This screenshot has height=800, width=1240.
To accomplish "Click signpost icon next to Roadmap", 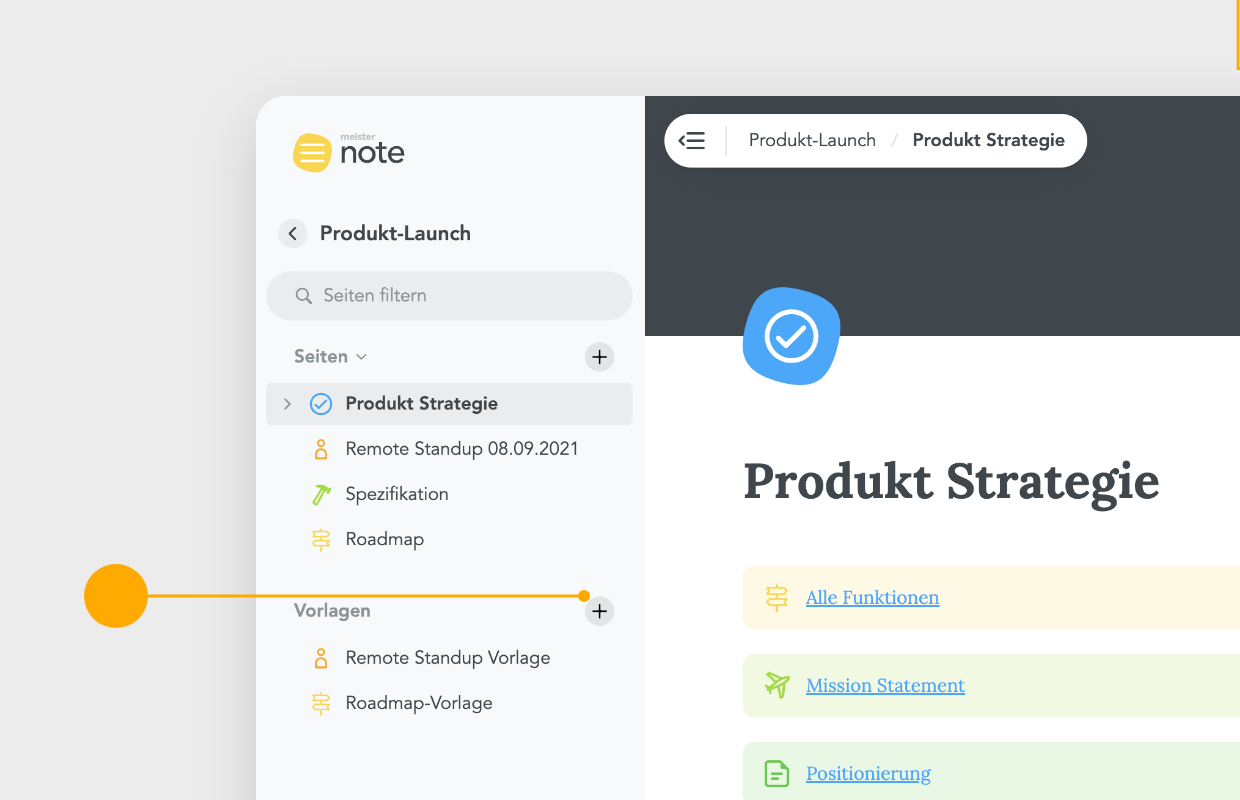I will [321, 539].
